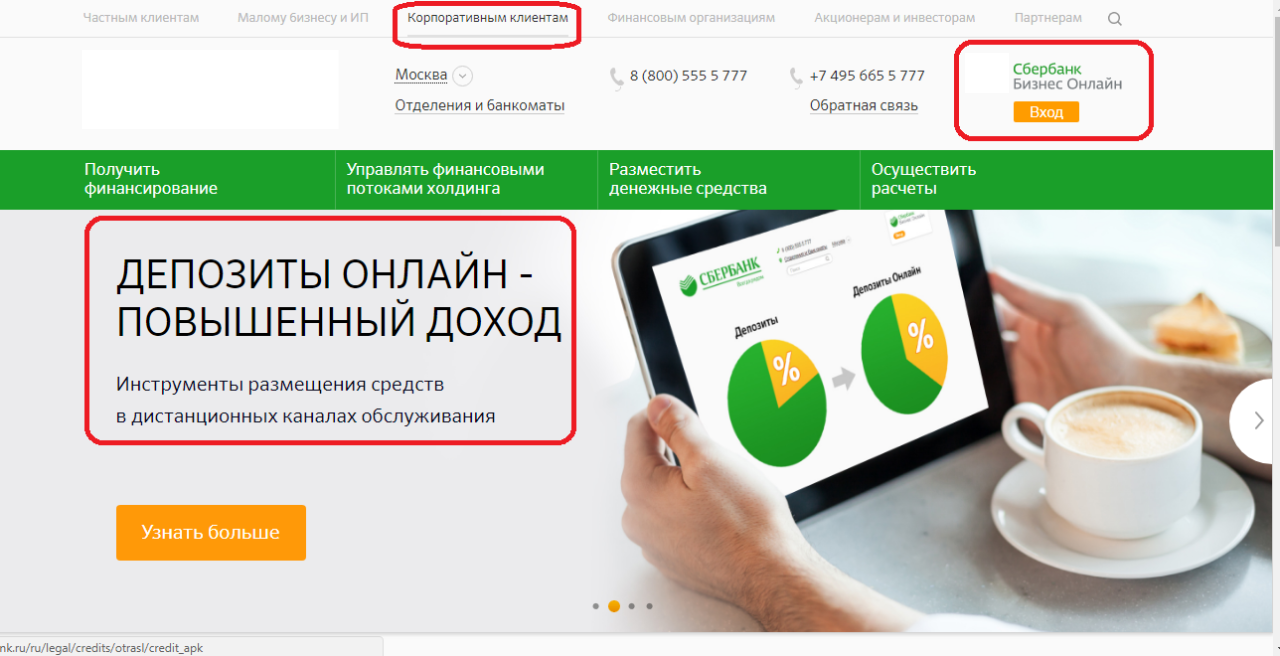
Task: Advance the banner with the right arrow
Action: [x=1259, y=420]
